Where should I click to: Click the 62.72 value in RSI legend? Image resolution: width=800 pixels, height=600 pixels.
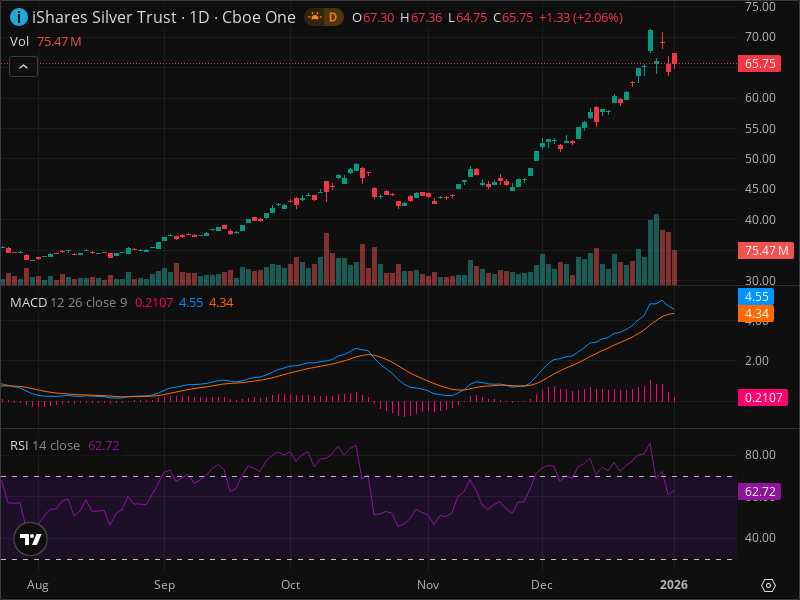(104, 445)
